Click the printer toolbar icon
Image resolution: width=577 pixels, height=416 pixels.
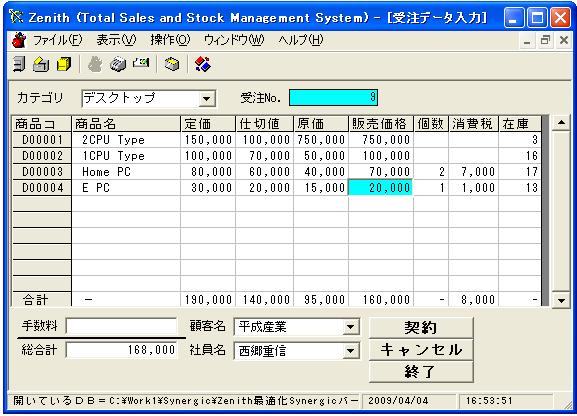118,64
